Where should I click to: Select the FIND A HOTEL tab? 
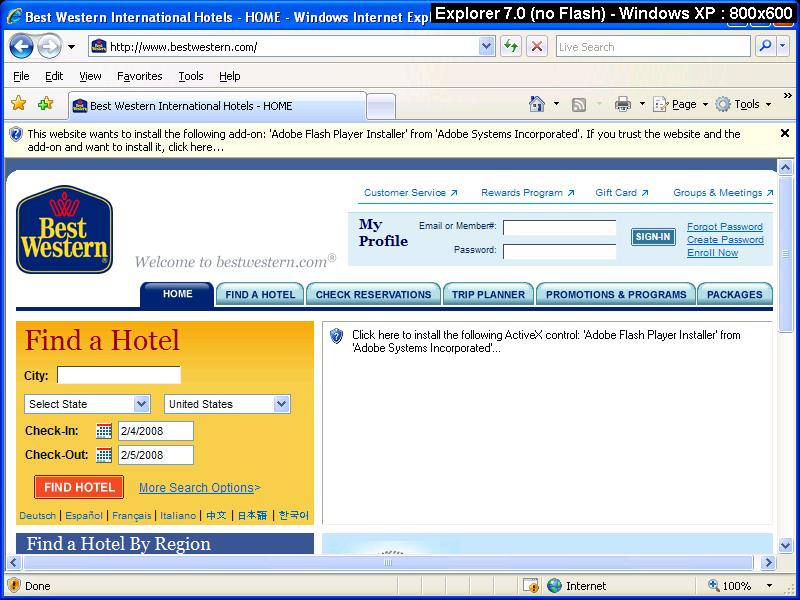click(260, 294)
